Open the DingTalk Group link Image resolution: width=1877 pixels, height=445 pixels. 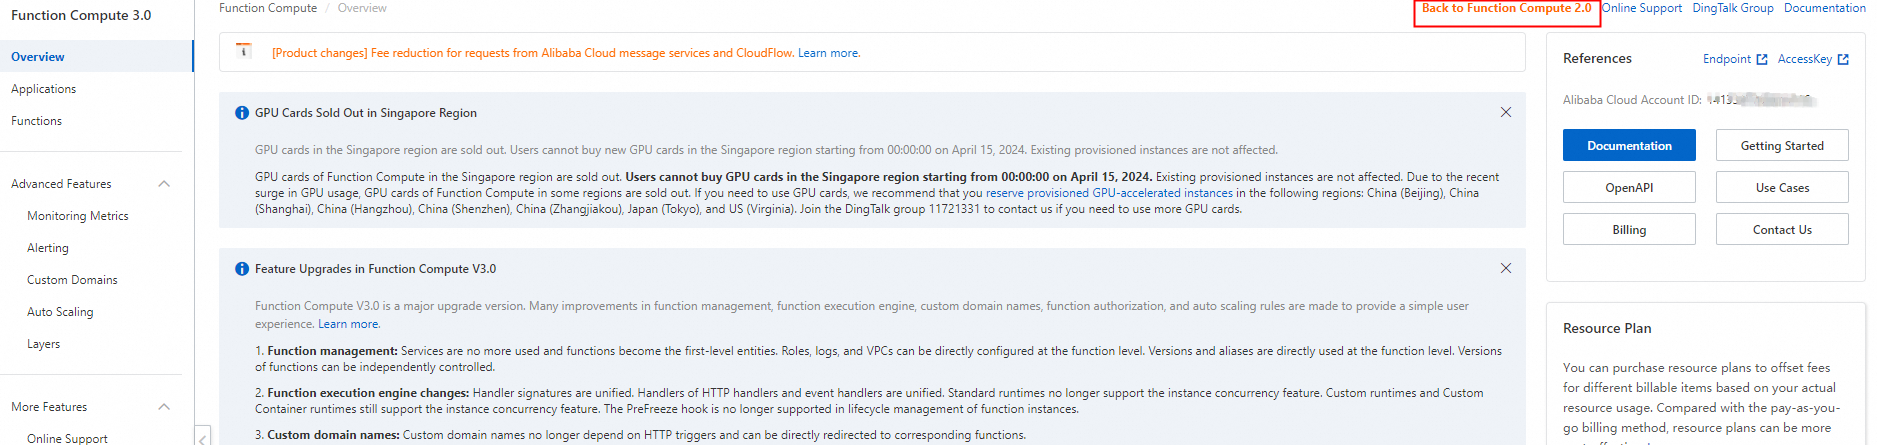(1733, 8)
